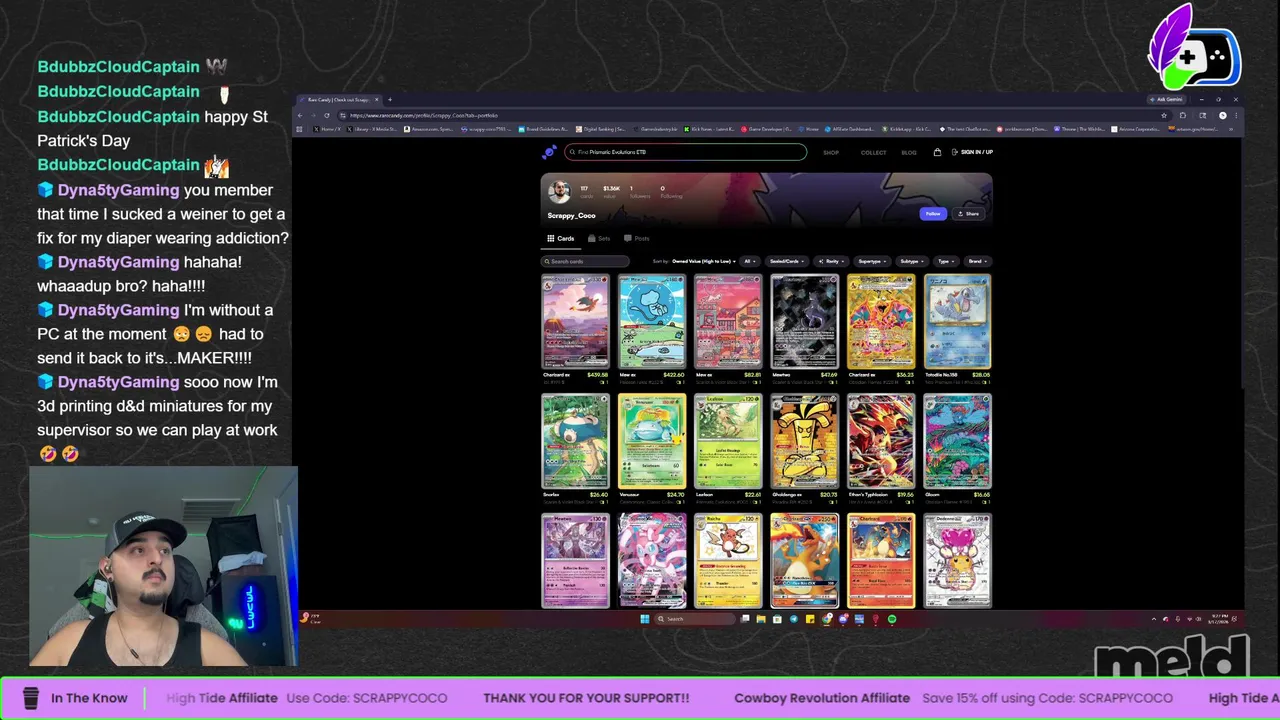Image resolution: width=1280 pixels, height=720 pixels.
Task: Open Sticky Notes yellow taskbar icon
Action: click(x=810, y=619)
